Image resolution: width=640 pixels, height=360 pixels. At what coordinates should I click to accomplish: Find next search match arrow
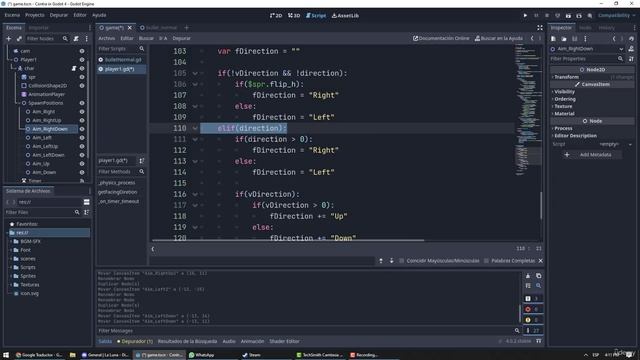pos(391,260)
